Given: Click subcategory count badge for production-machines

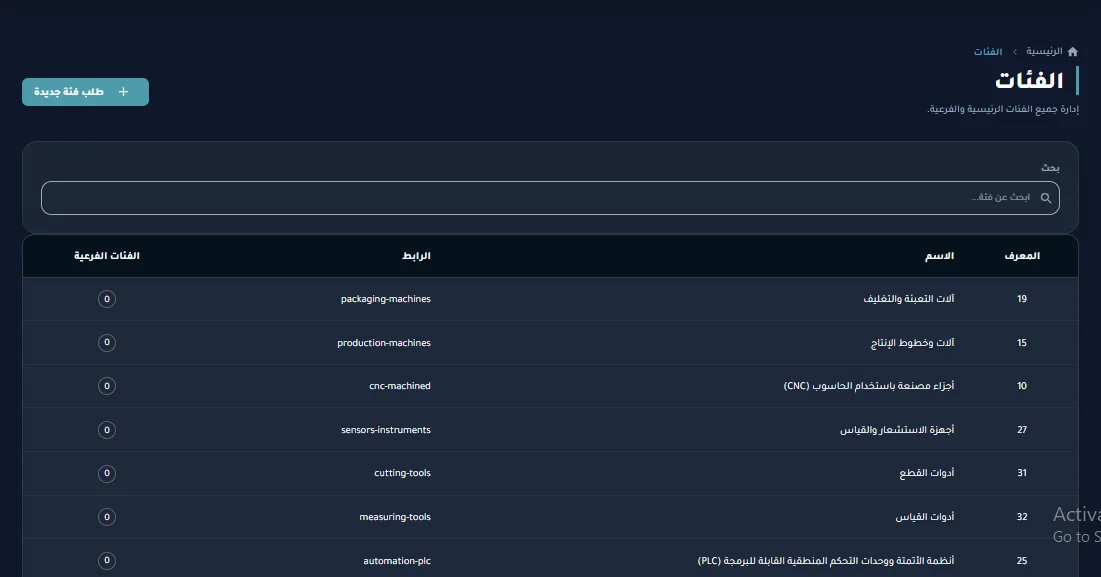Looking at the screenshot, I should pos(107,343).
